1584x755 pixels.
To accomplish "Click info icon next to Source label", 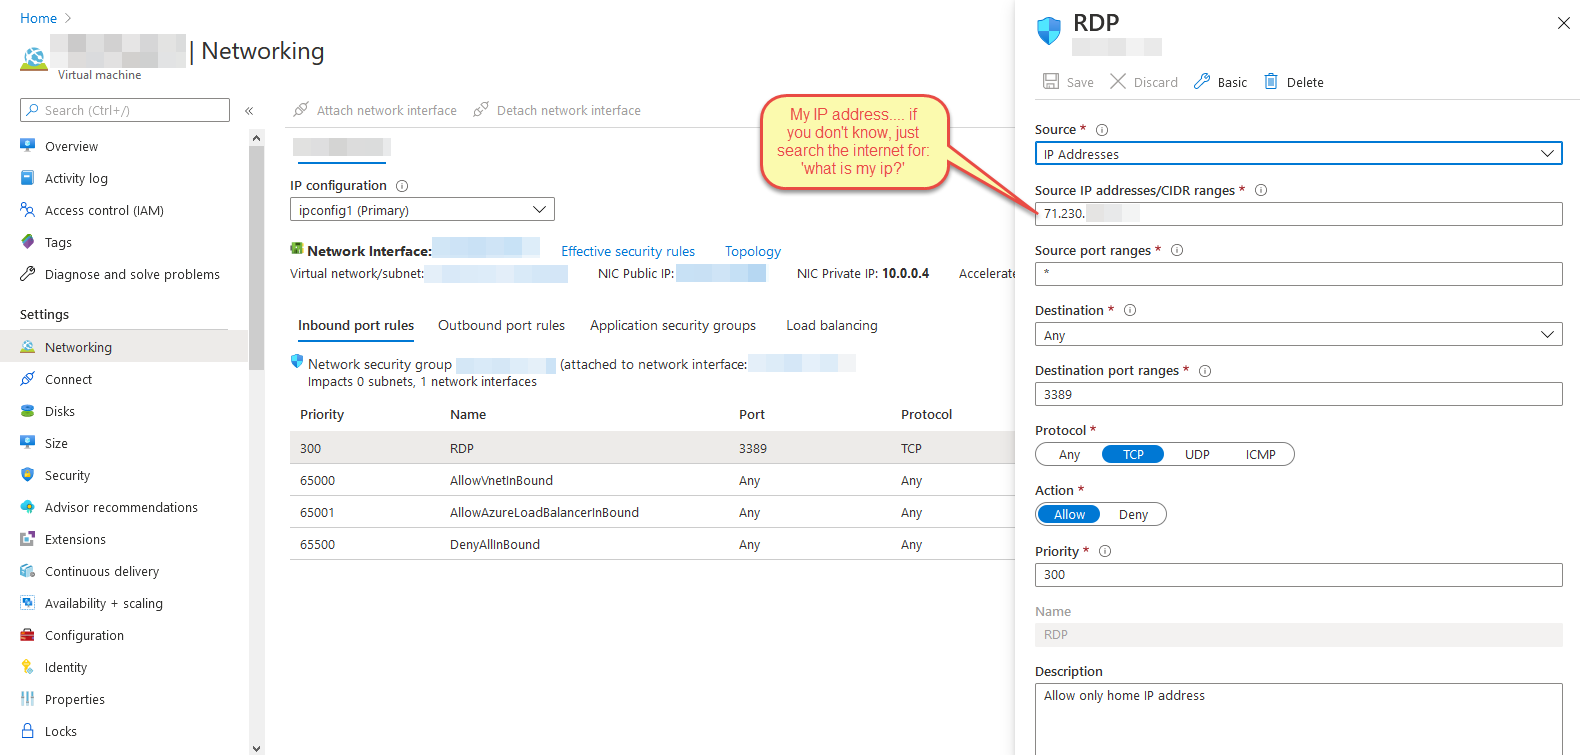I will tap(1102, 130).
